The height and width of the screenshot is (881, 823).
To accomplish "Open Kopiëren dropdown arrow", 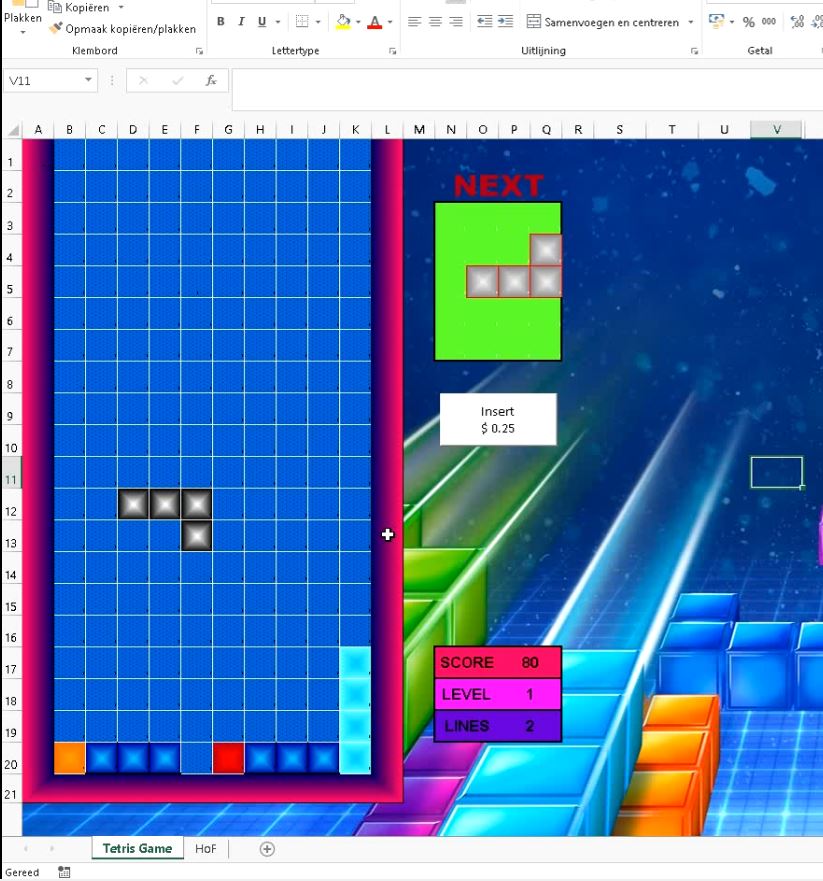I will (121, 7).
